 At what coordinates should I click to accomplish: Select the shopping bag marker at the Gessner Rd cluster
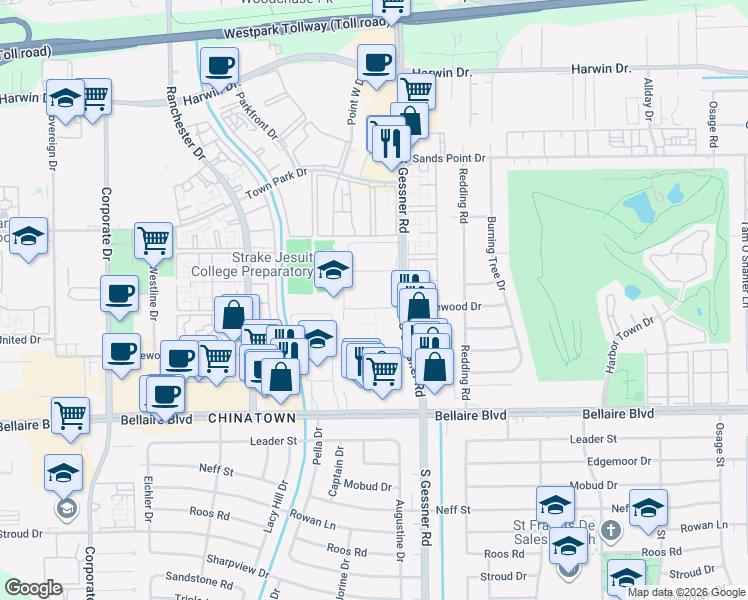point(418,308)
